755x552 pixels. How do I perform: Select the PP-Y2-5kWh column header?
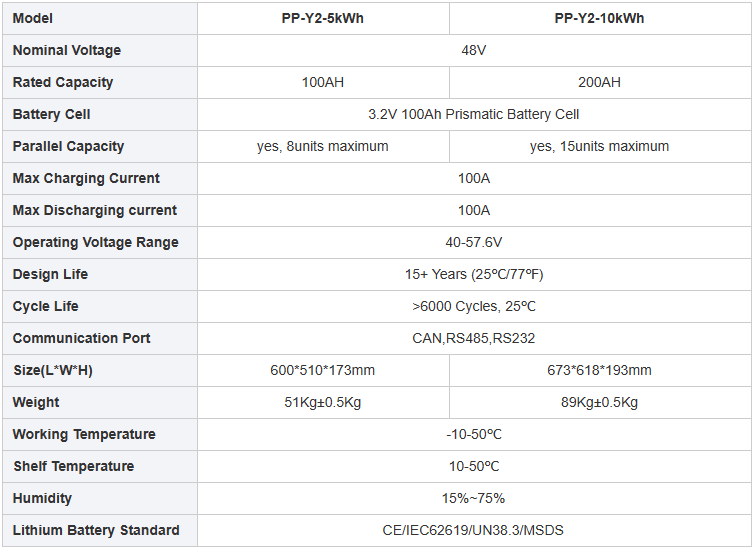[x=323, y=18]
